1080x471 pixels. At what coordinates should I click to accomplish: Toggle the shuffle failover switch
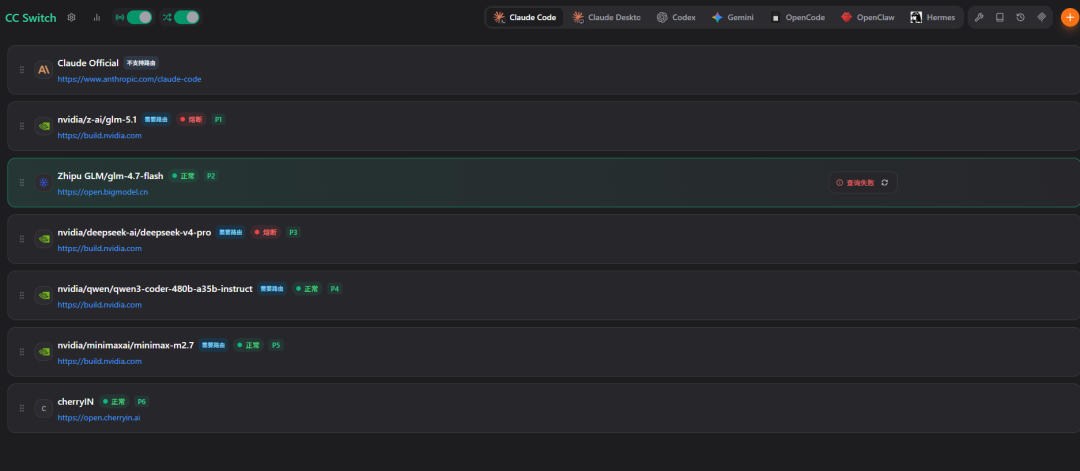tap(187, 17)
